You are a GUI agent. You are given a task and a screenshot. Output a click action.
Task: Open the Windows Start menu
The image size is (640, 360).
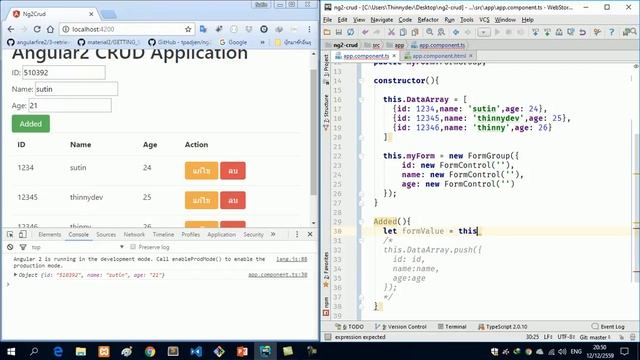(x=11, y=351)
